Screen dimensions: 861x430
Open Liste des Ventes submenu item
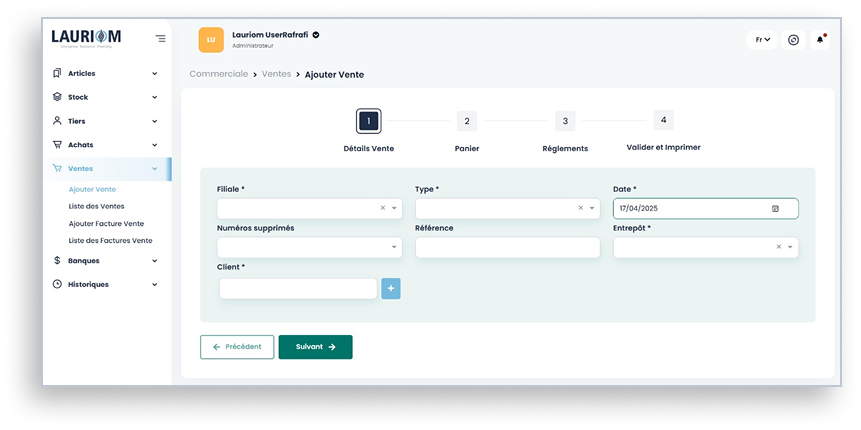coord(97,206)
